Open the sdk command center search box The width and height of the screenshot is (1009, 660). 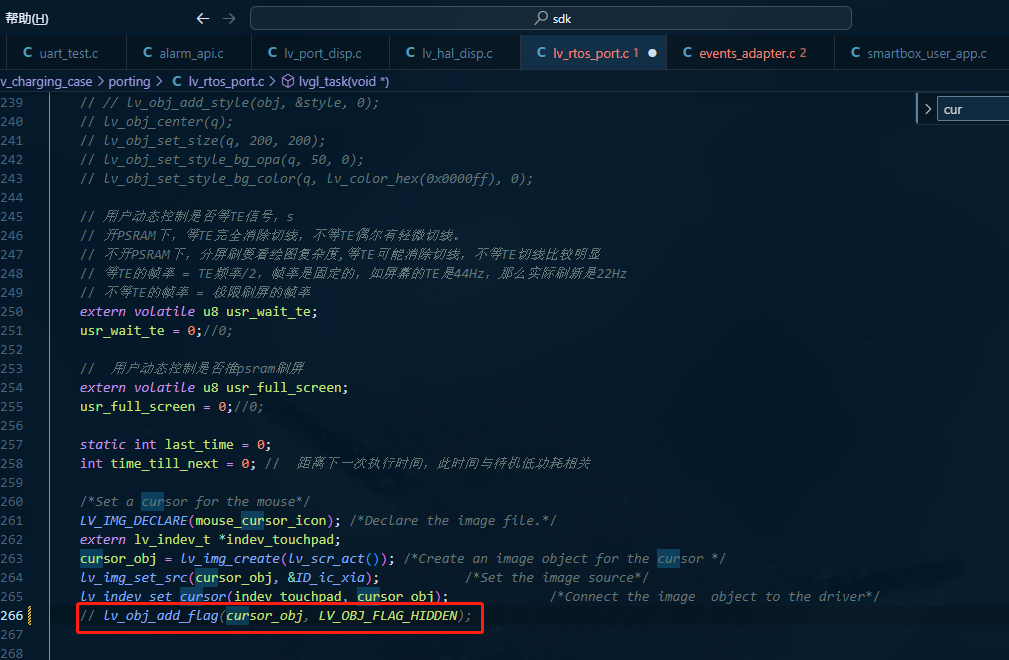[551, 19]
